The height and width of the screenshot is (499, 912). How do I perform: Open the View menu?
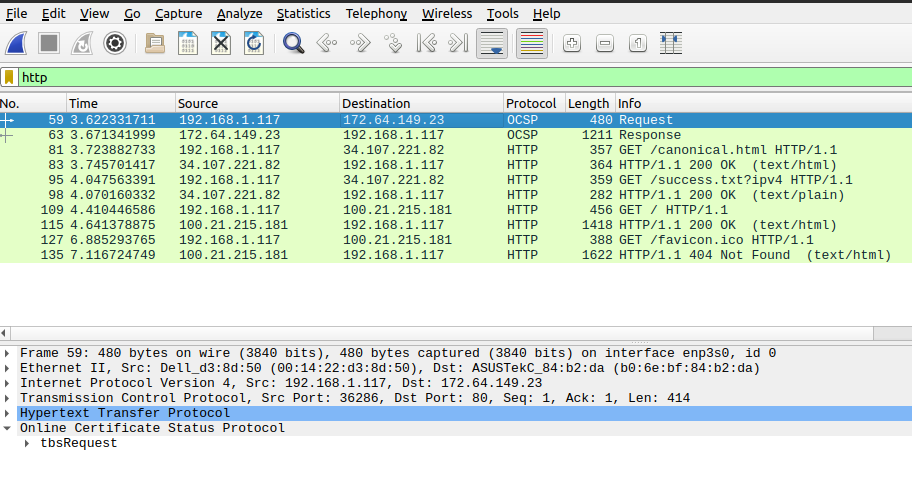pos(94,13)
